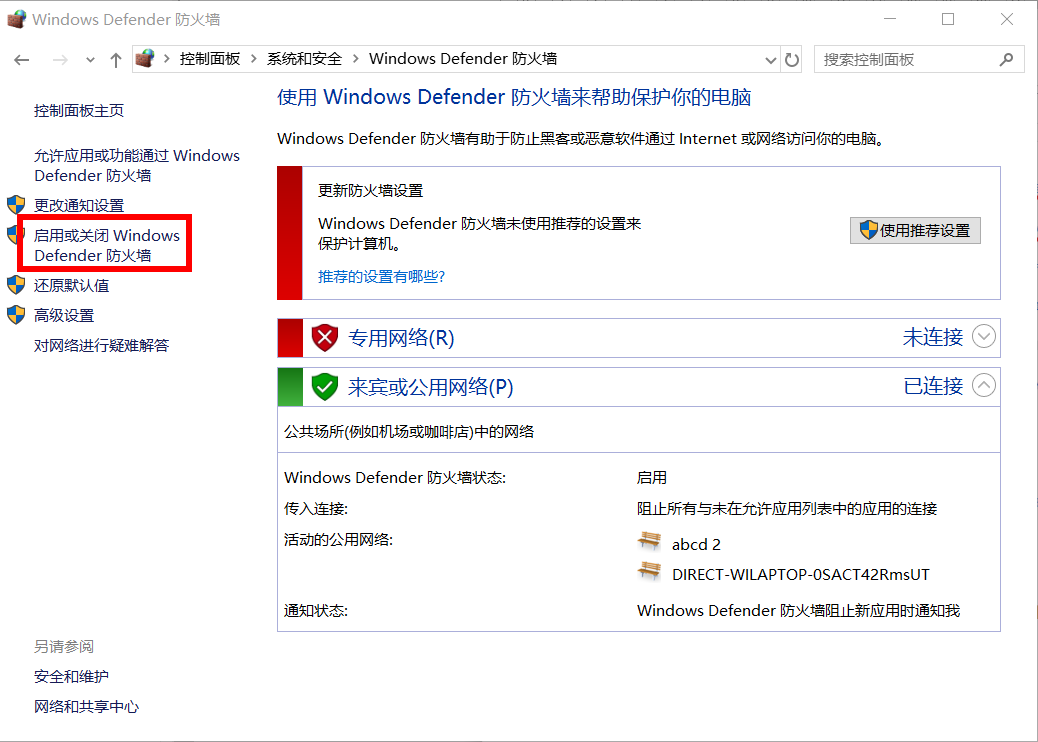This screenshot has width=1038, height=742.
Task: Click the back navigation arrow
Action: pyautogui.click(x=22, y=60)
